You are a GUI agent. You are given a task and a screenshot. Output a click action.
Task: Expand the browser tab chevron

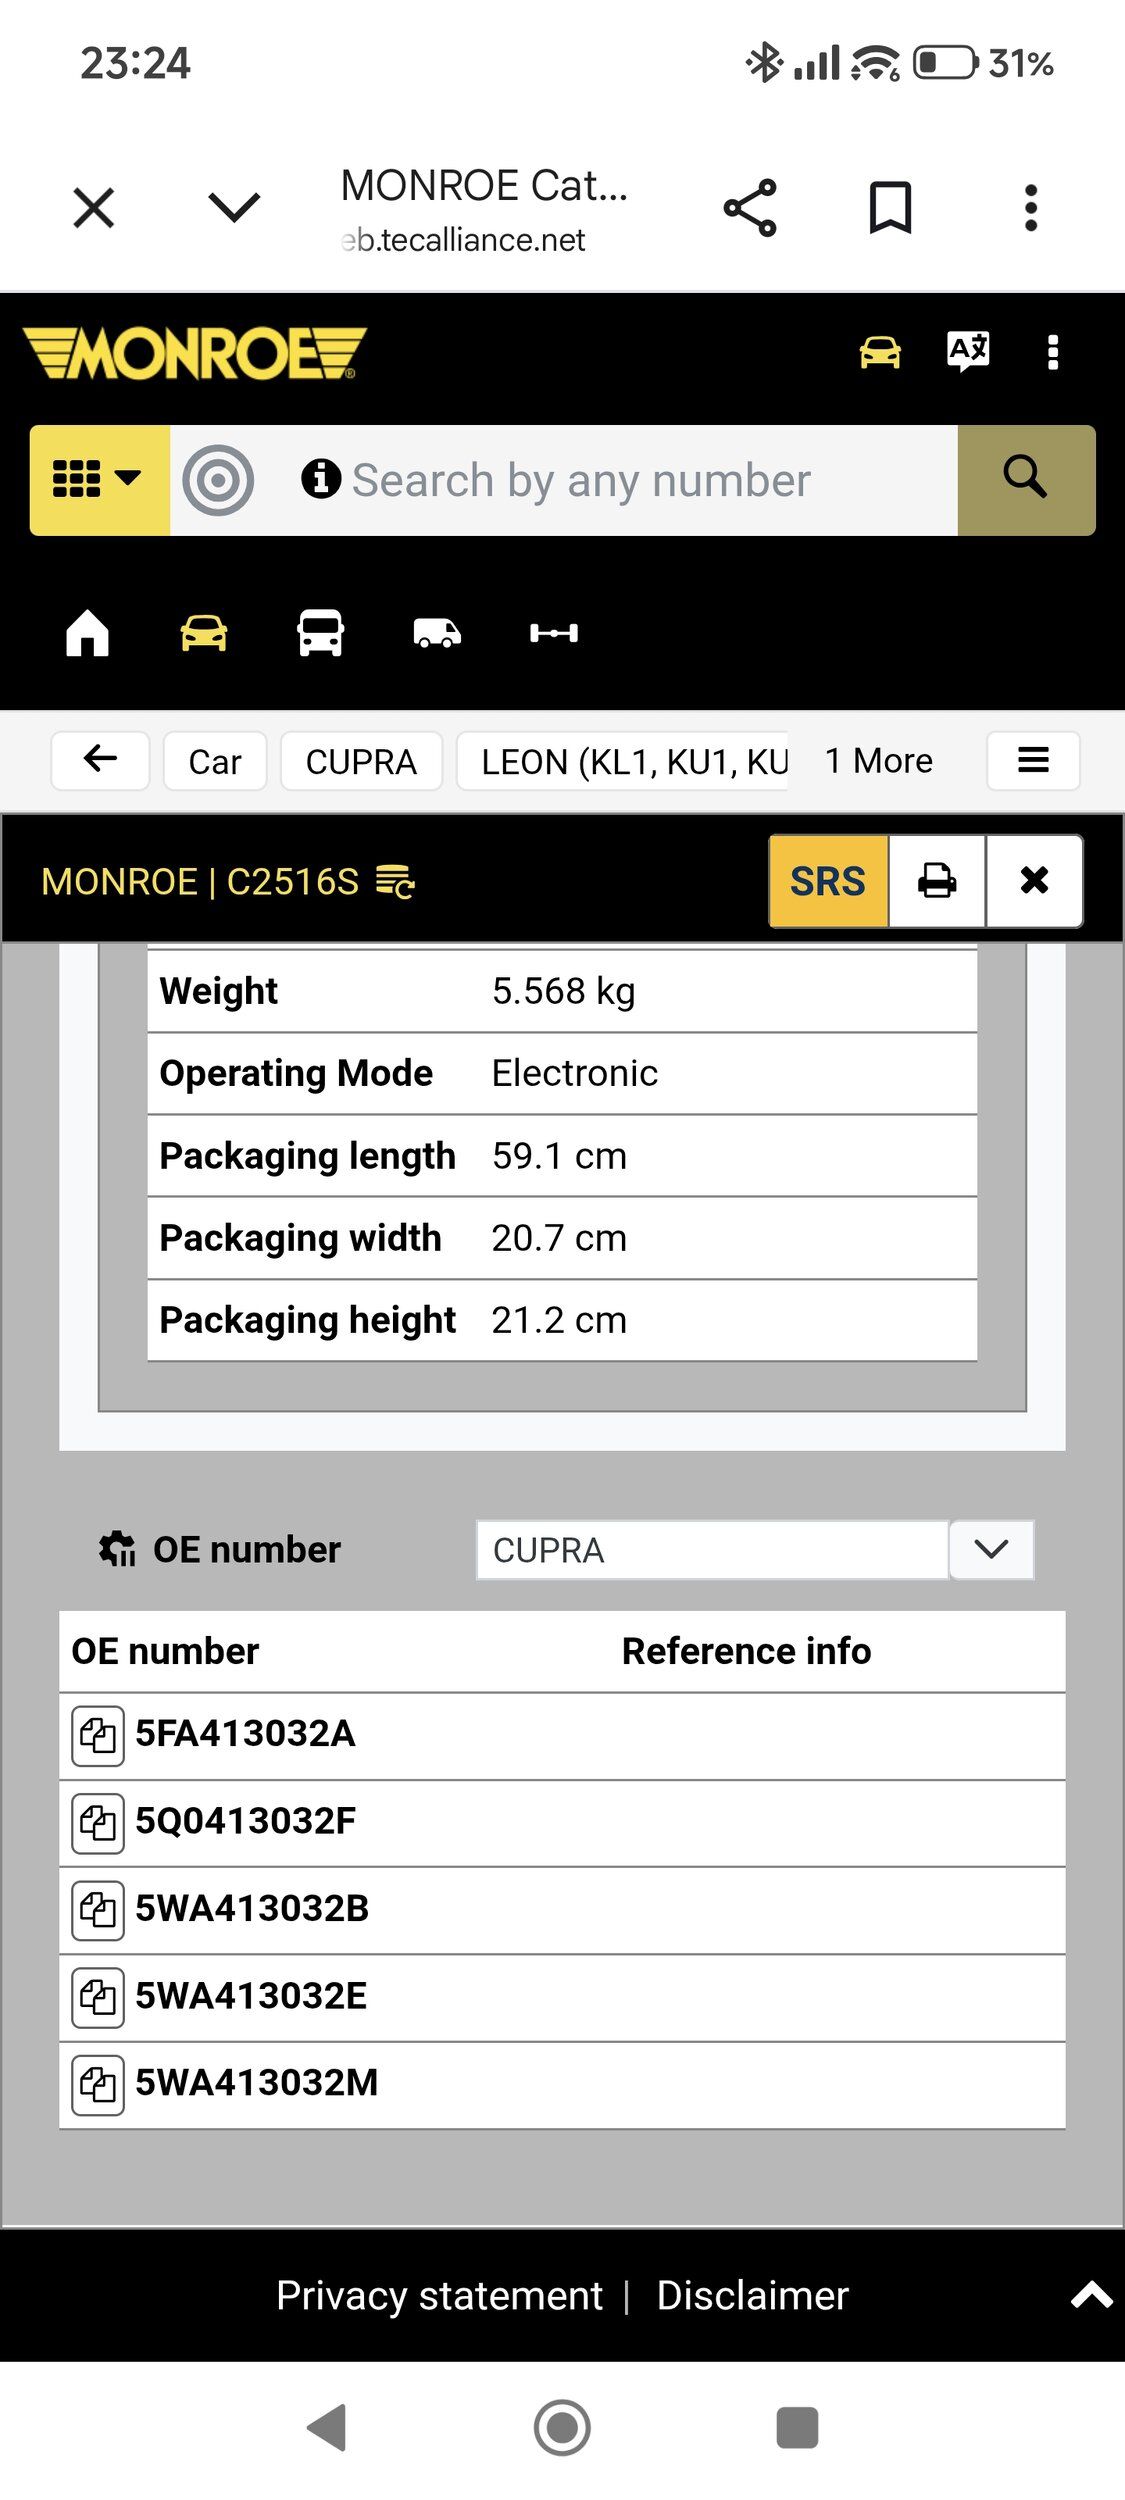click(x=234, y=208)
